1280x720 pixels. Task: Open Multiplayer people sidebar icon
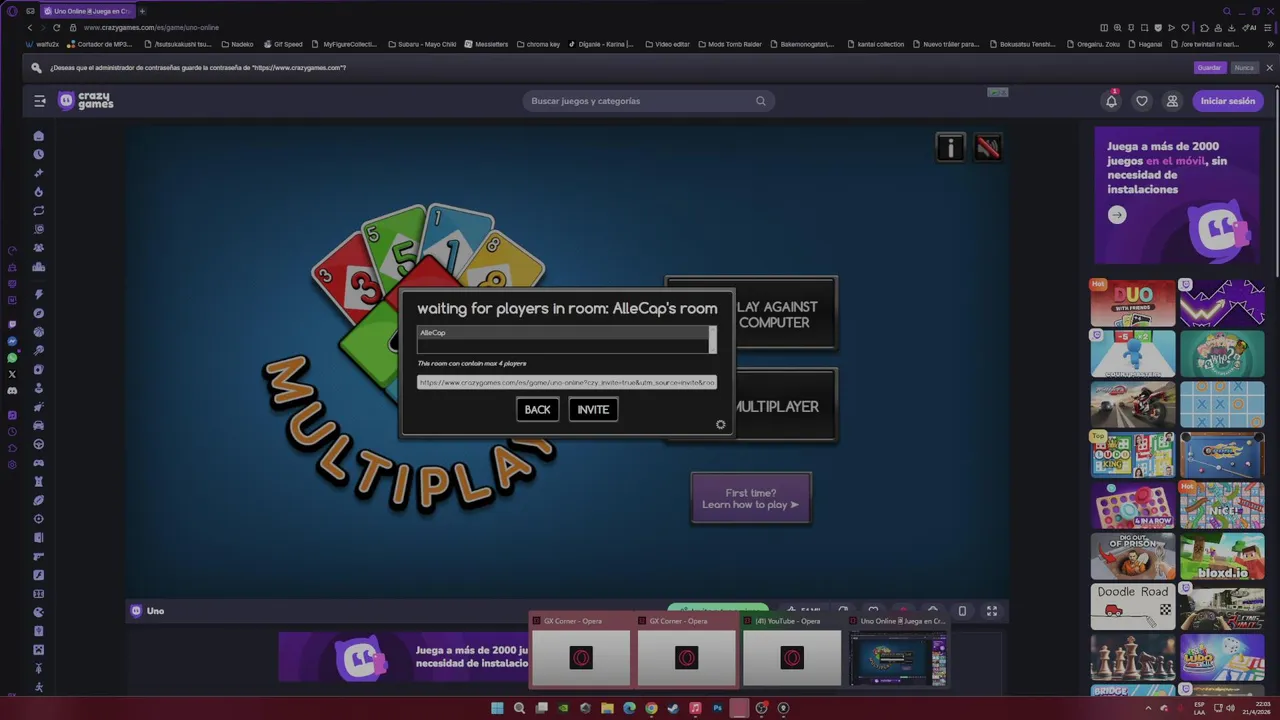click(39, 248)
